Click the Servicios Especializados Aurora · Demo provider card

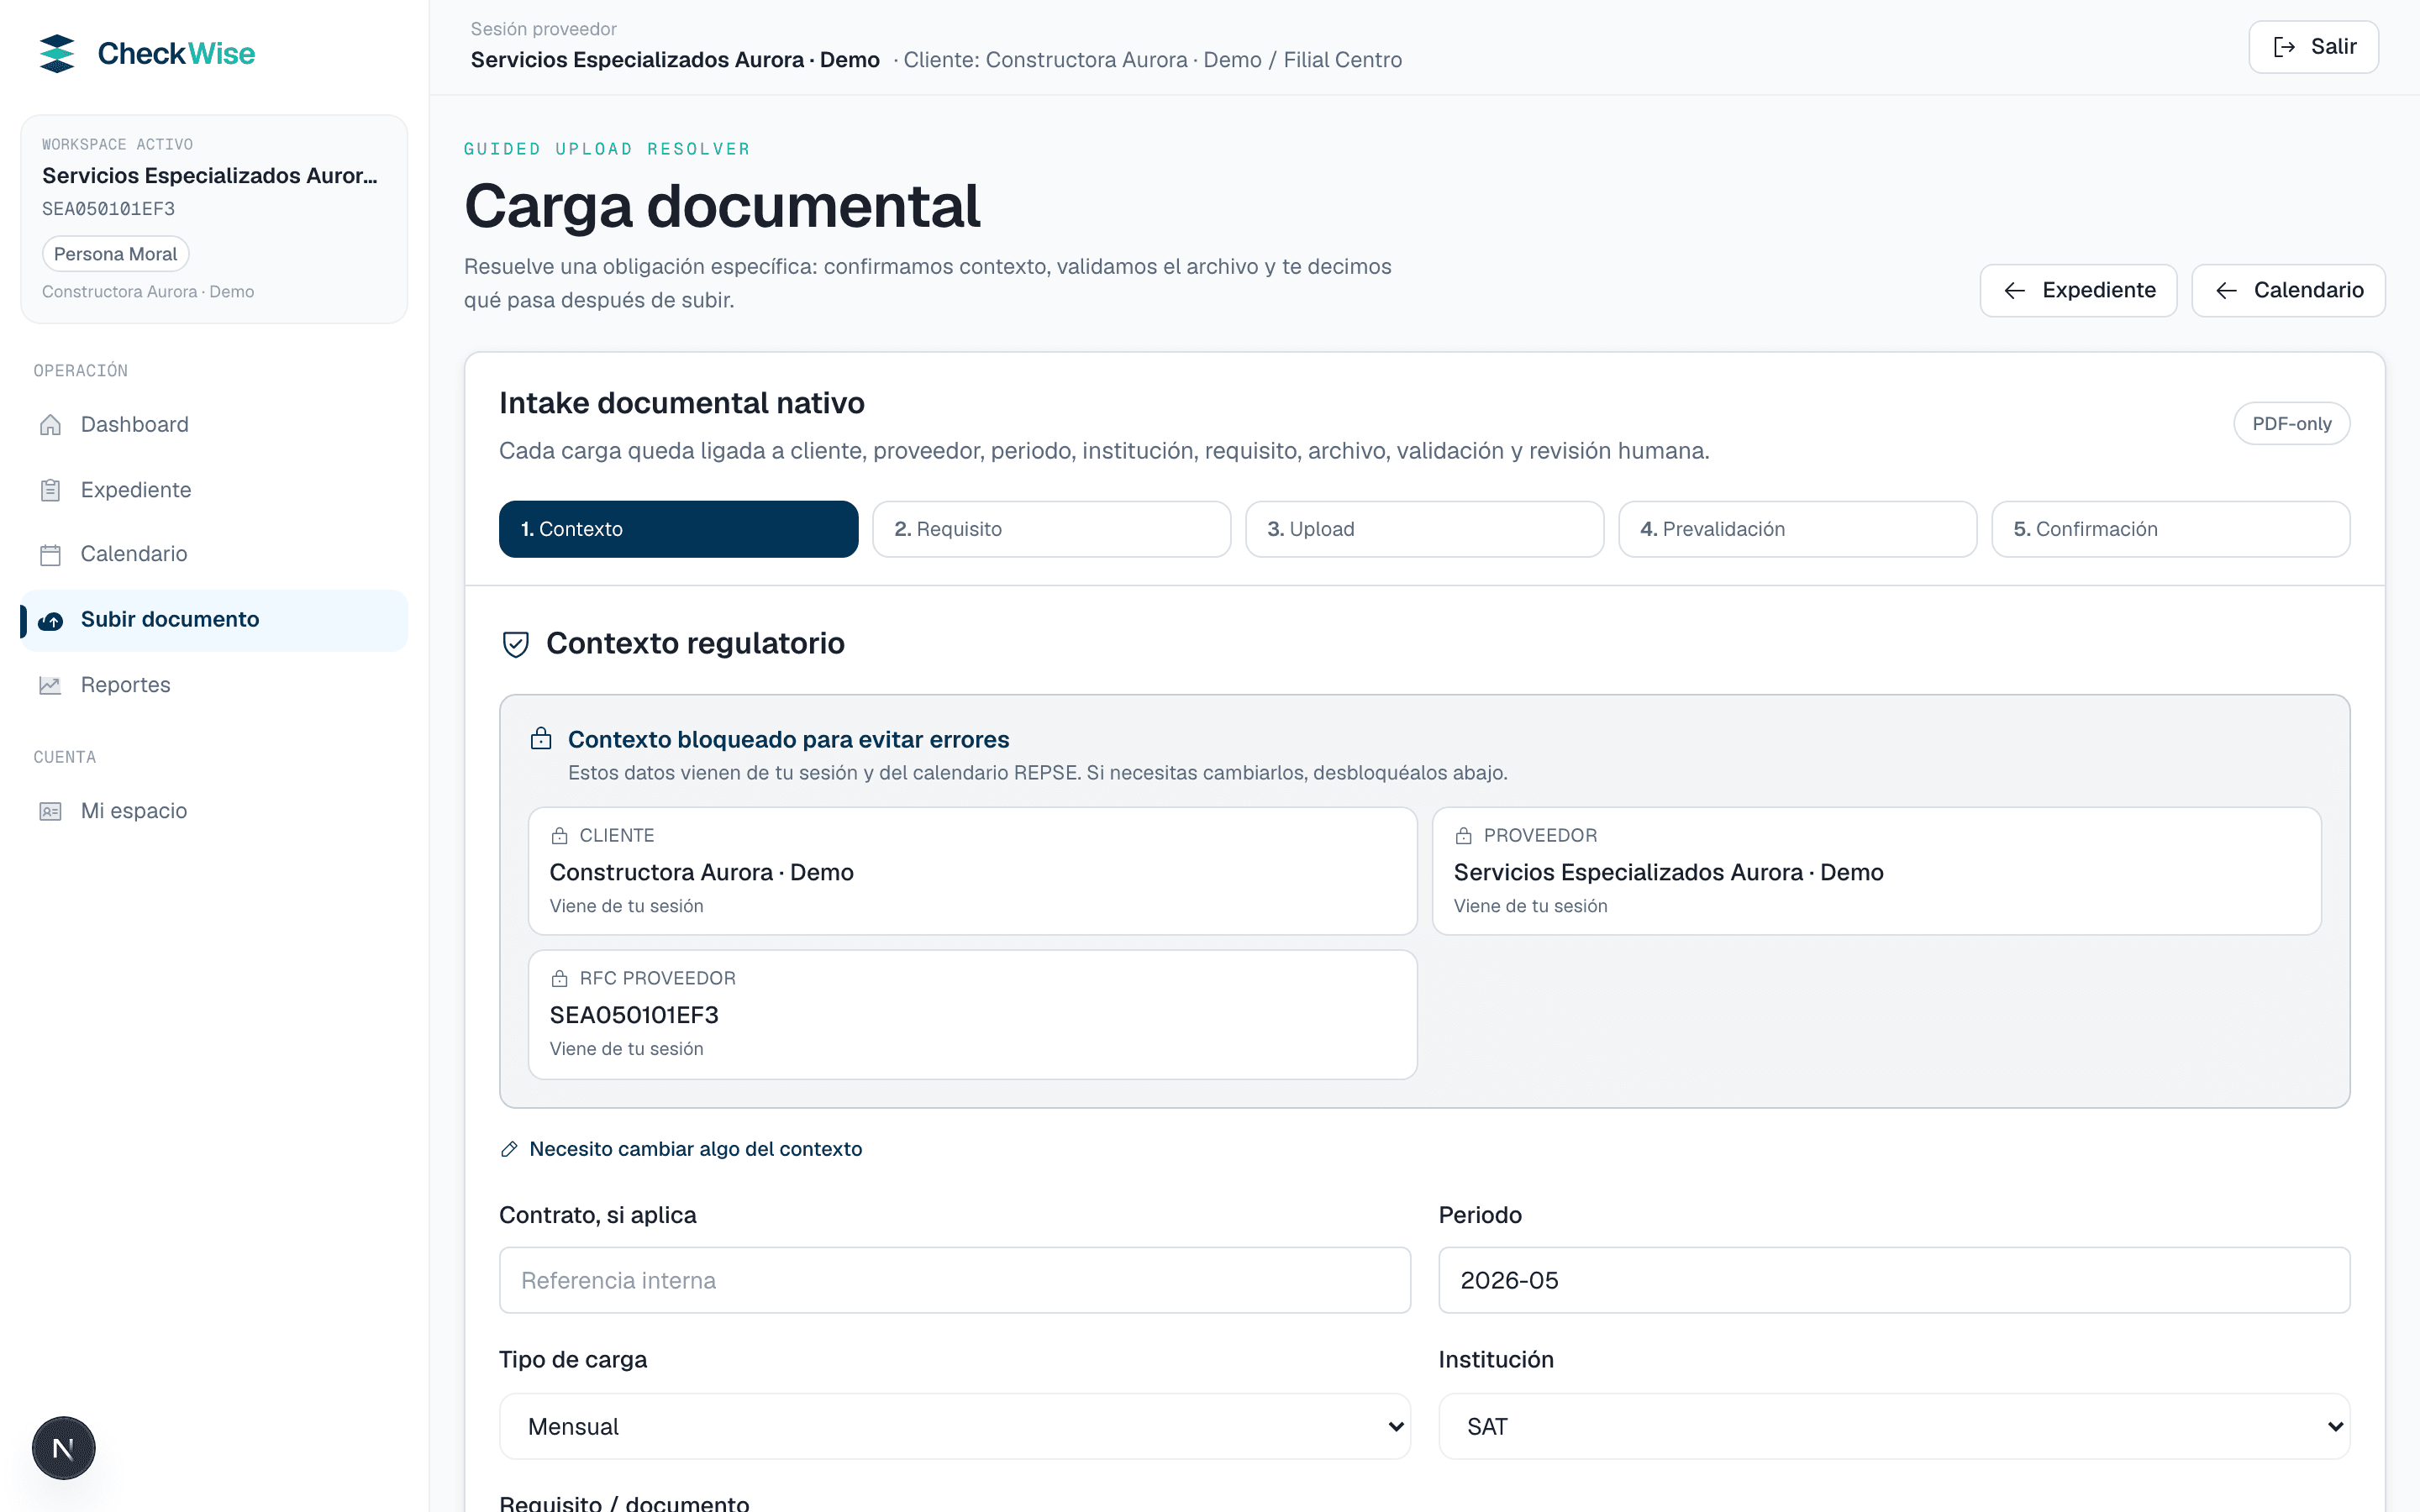pyautogui.click(x=1876, y=871)
